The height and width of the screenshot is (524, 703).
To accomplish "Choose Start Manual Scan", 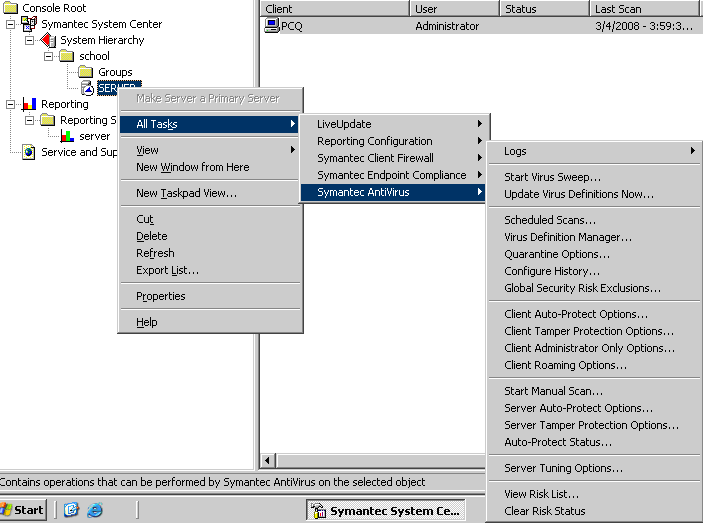I will (x=594, y=391).
